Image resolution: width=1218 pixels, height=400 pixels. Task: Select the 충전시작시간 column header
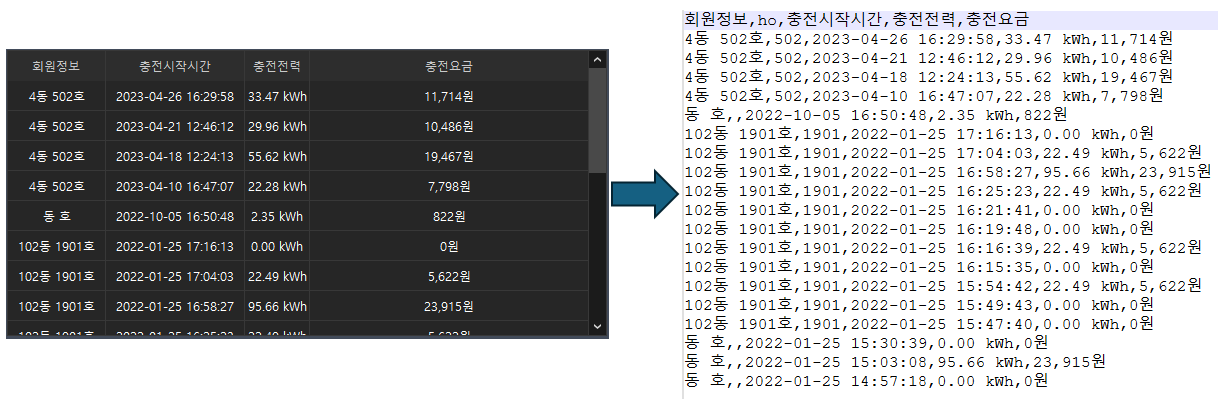[x=174, y=67]
